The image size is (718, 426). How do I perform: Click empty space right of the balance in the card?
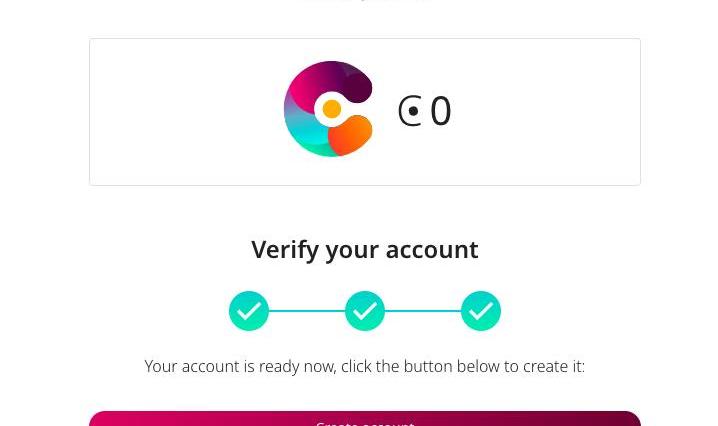(x=550, y=111)
